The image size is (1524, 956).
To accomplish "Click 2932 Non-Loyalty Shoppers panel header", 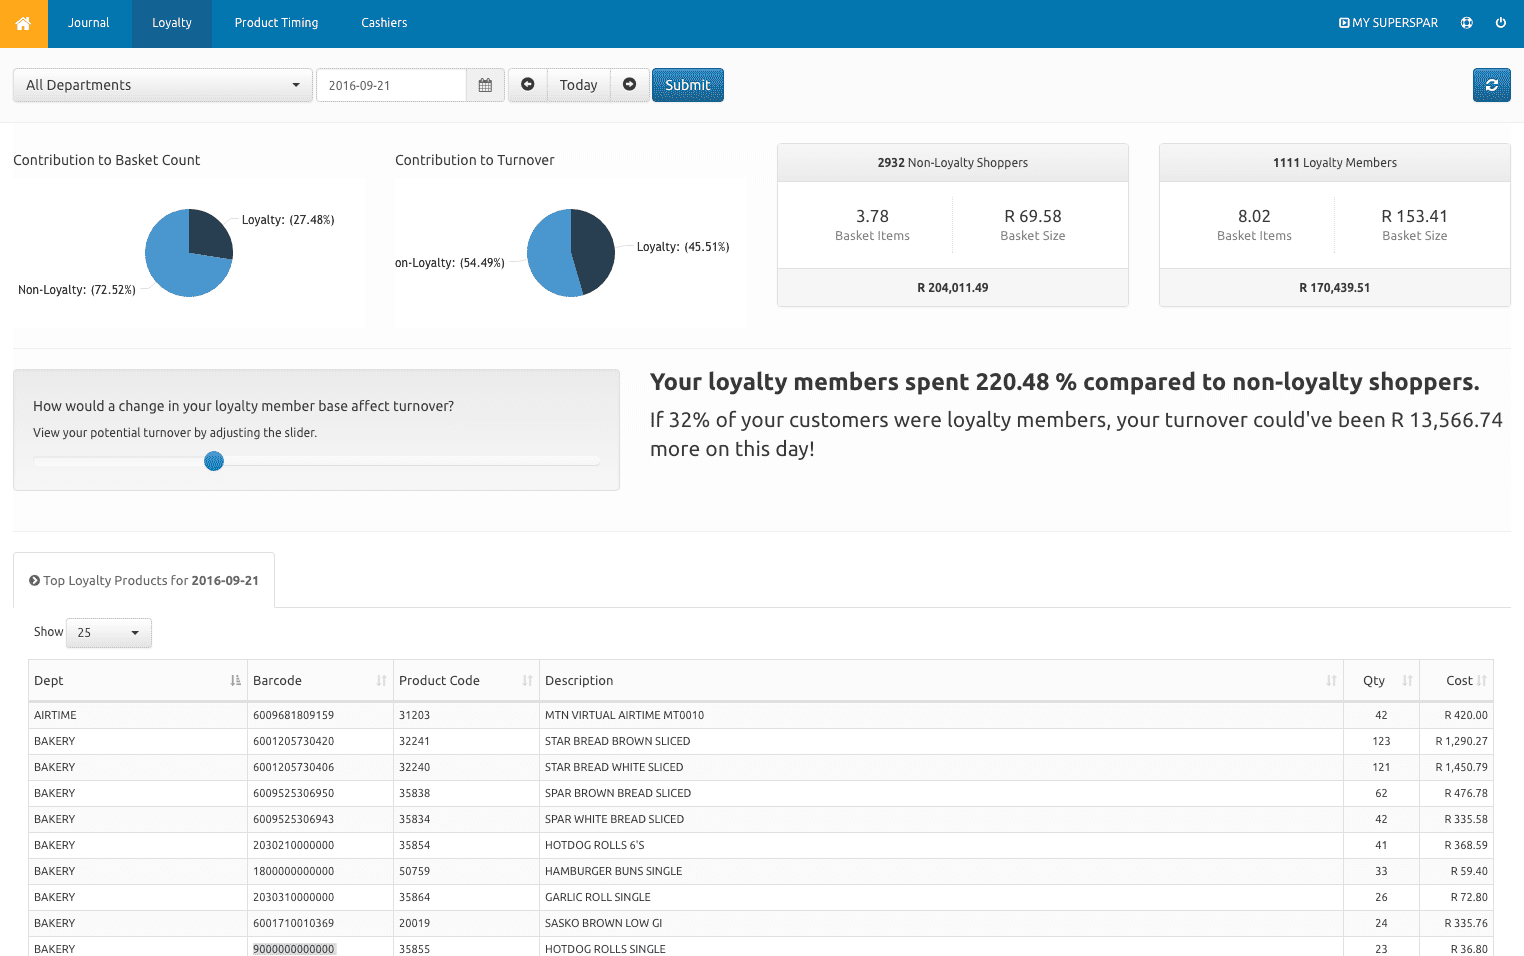I will click(x=953, y=163).
